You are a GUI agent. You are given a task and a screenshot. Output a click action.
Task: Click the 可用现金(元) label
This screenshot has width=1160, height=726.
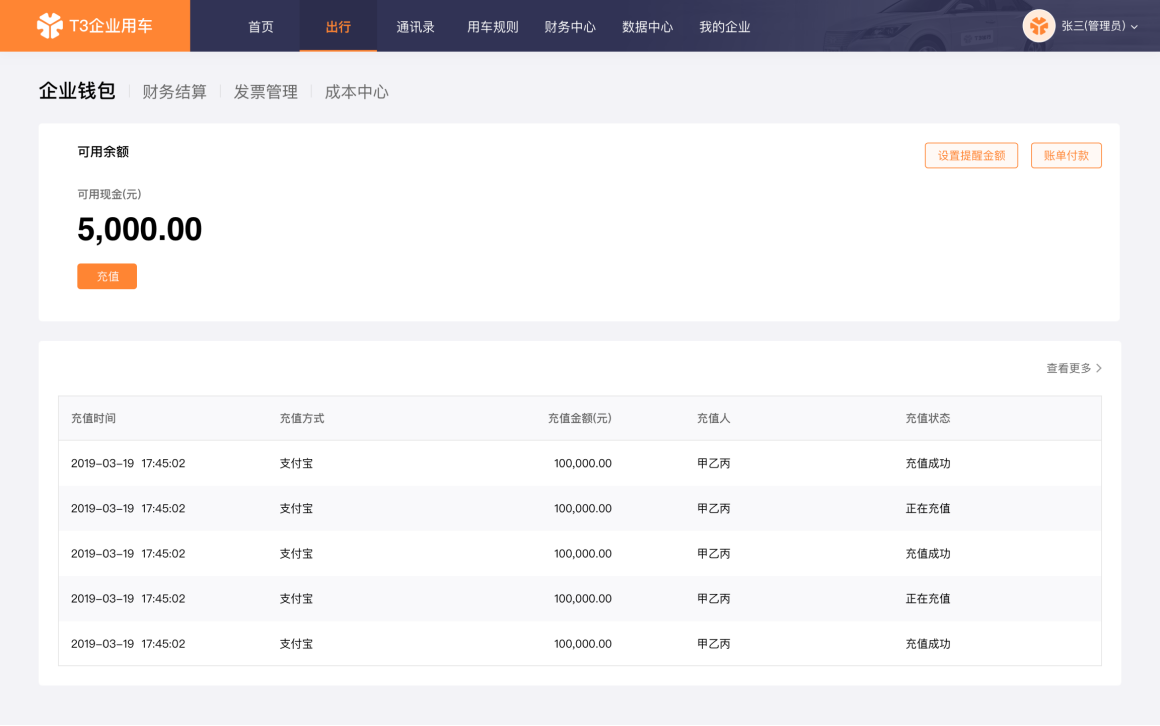[109, 194]
